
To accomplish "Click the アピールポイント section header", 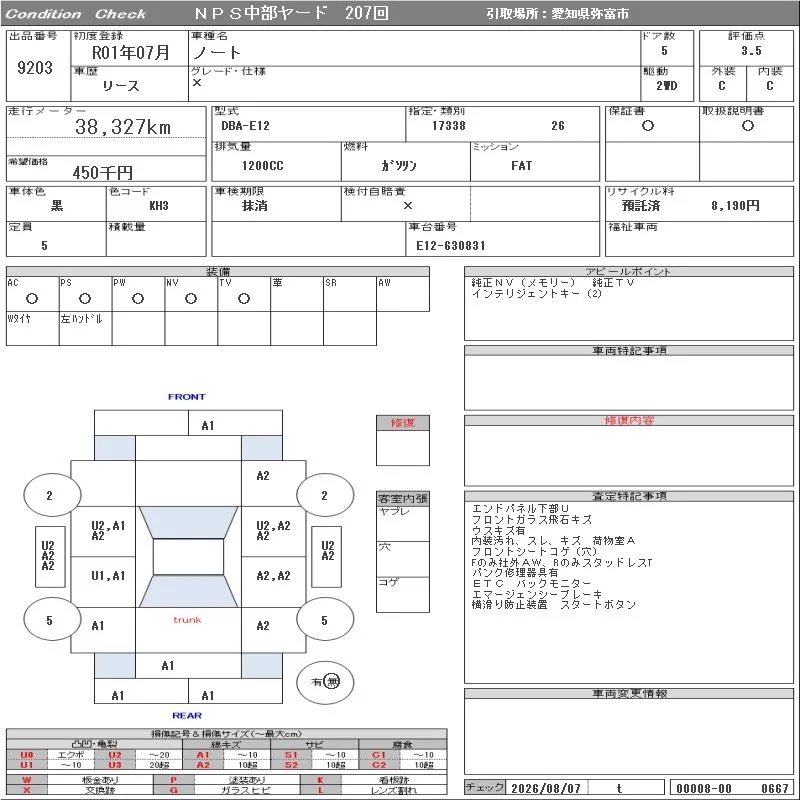I will tap(629, 271).
